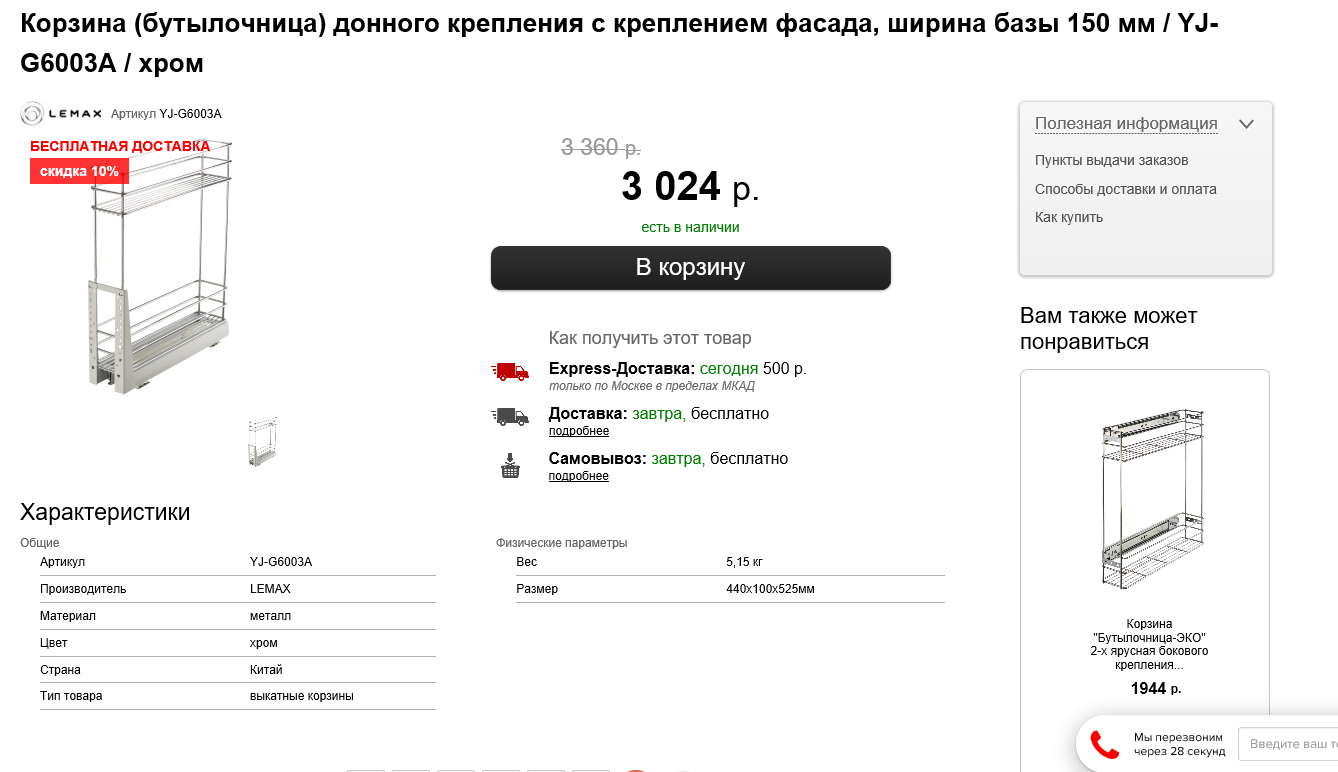Click the 'Корзина Бутылочница-ЭКО' product title
Image resolution: width=1338 pixels, height=772 pixels.
[1149, 644]
